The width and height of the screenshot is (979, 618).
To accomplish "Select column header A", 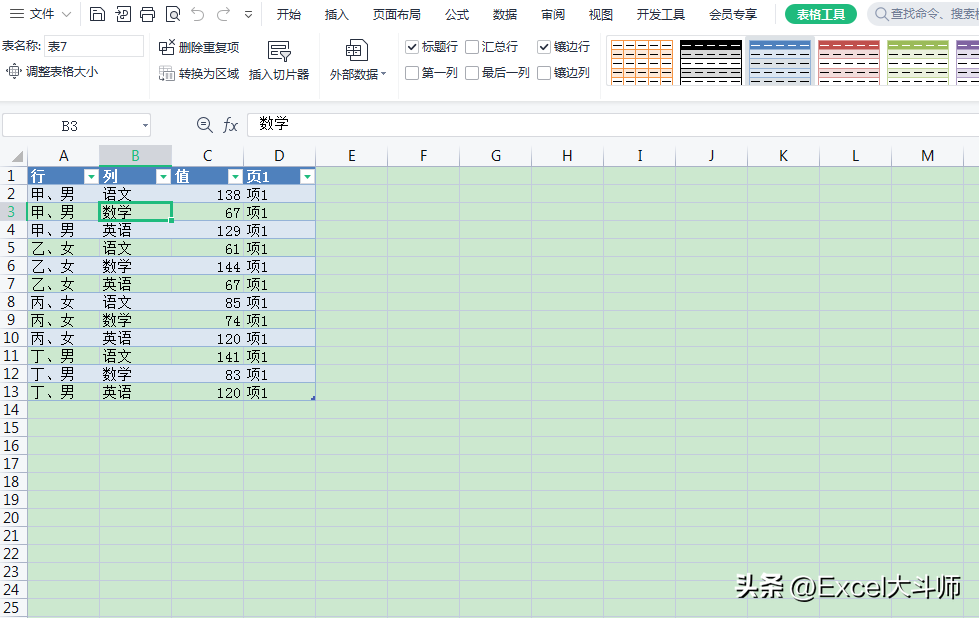I will 63,155.
